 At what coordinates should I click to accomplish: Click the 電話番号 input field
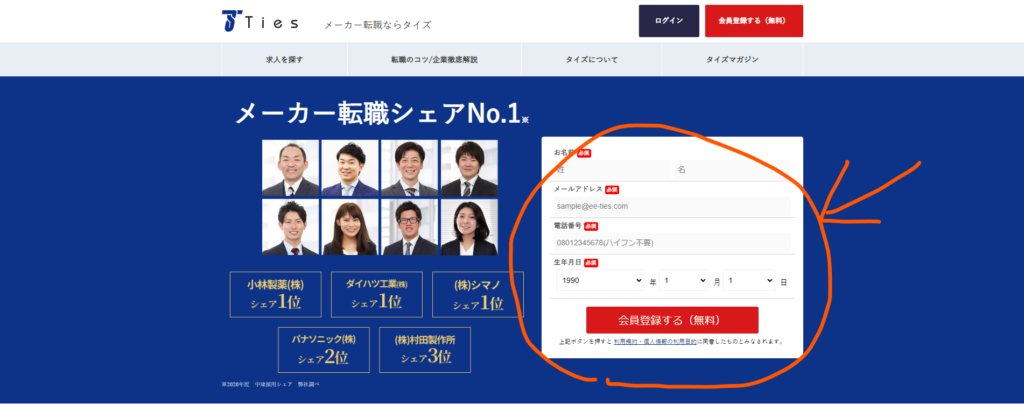672,243
